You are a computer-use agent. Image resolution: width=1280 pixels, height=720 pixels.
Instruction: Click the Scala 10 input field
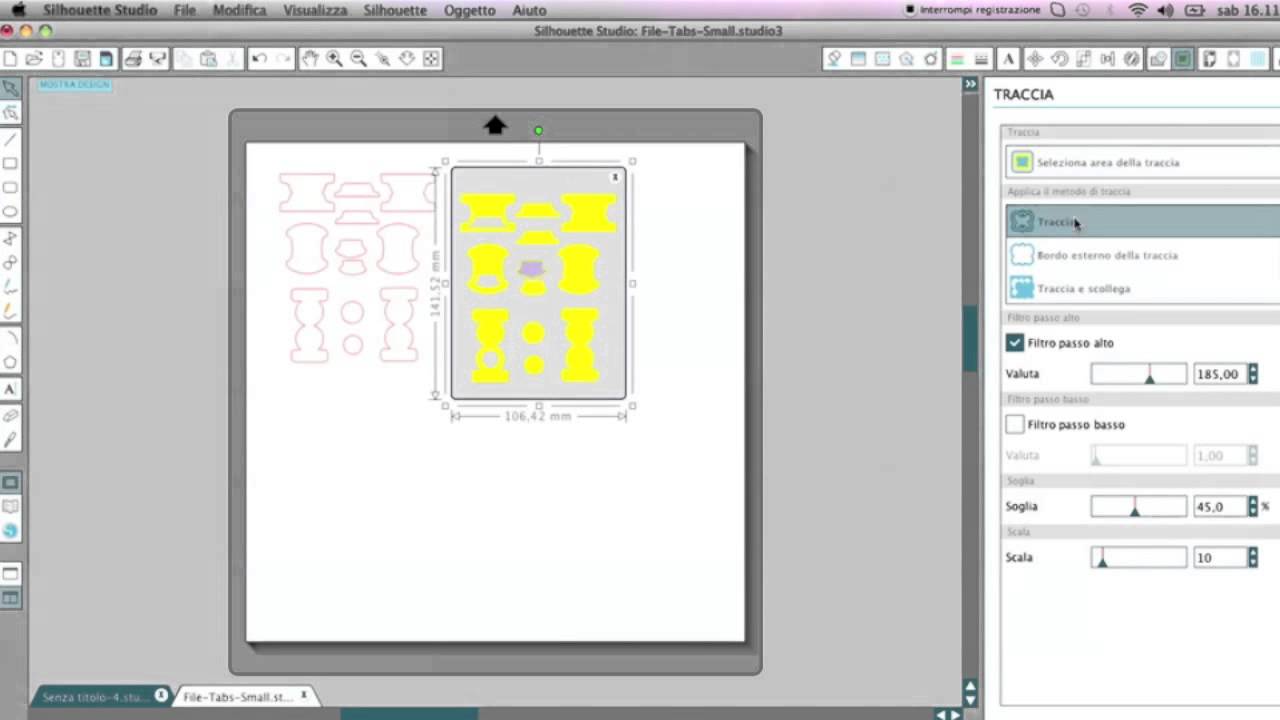(x=1220, y=558)
